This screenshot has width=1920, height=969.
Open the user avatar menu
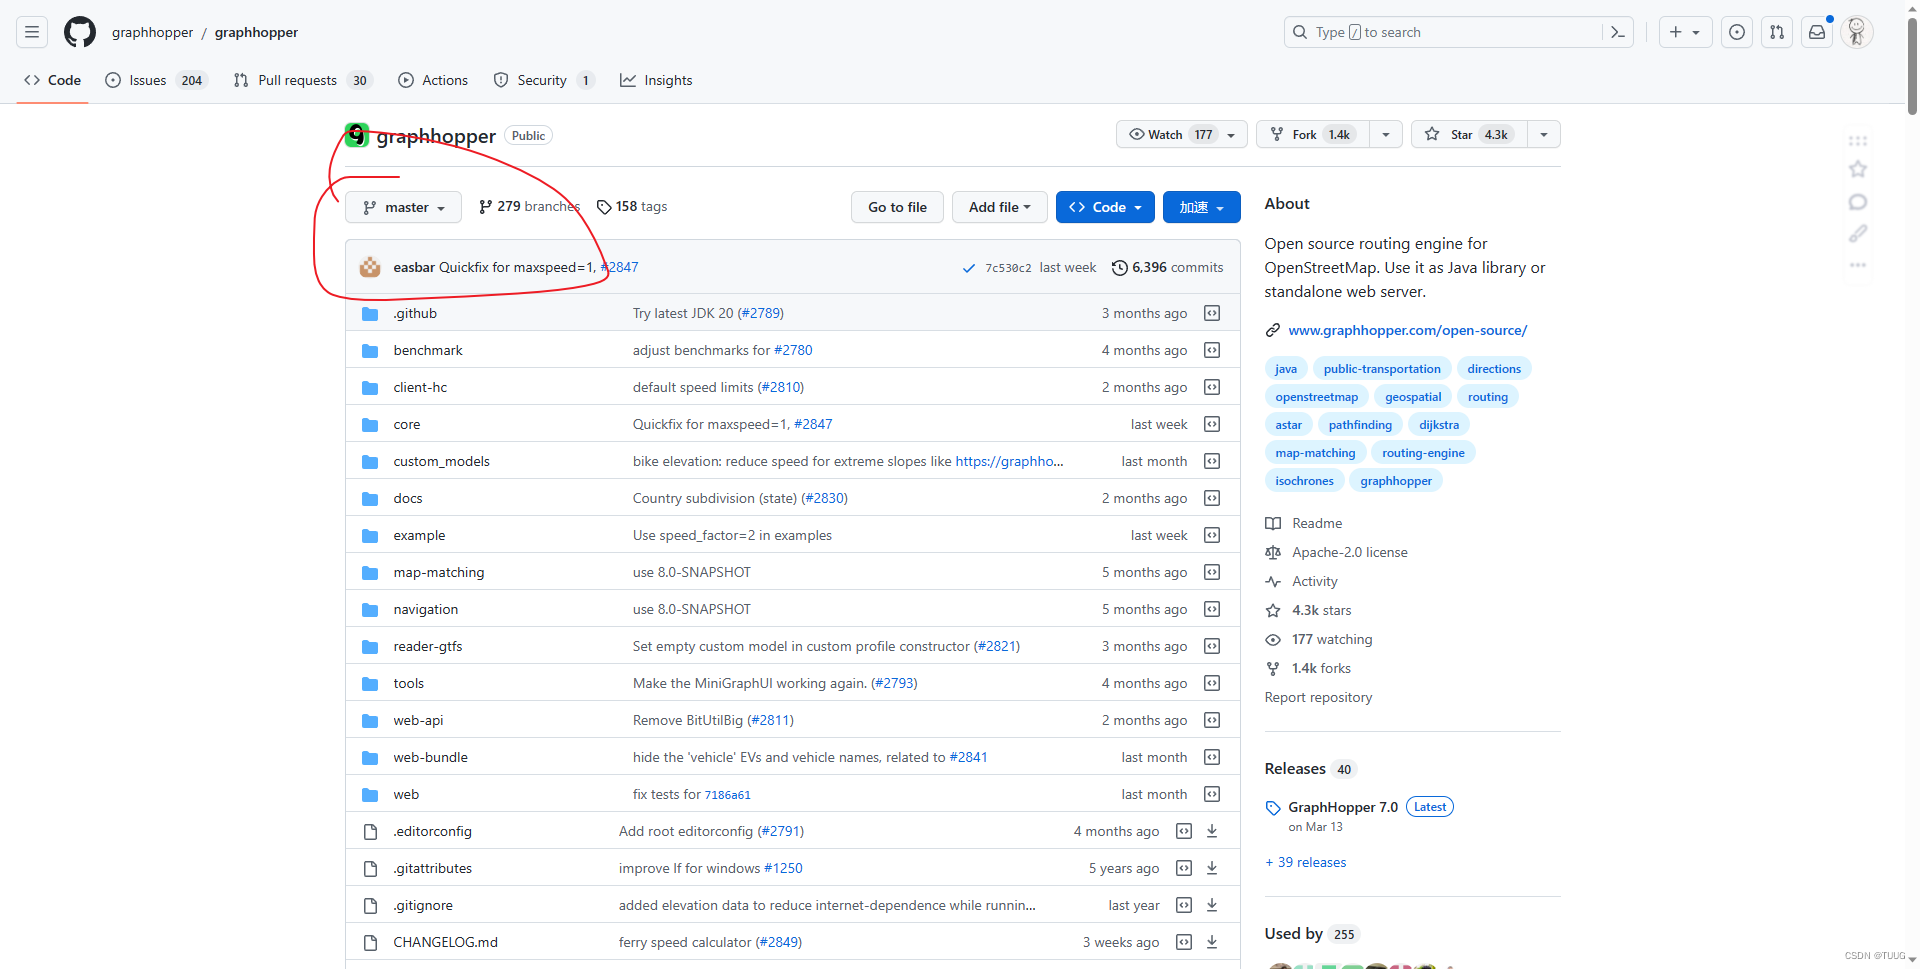pyautogui.click(x=1857, y=32)
